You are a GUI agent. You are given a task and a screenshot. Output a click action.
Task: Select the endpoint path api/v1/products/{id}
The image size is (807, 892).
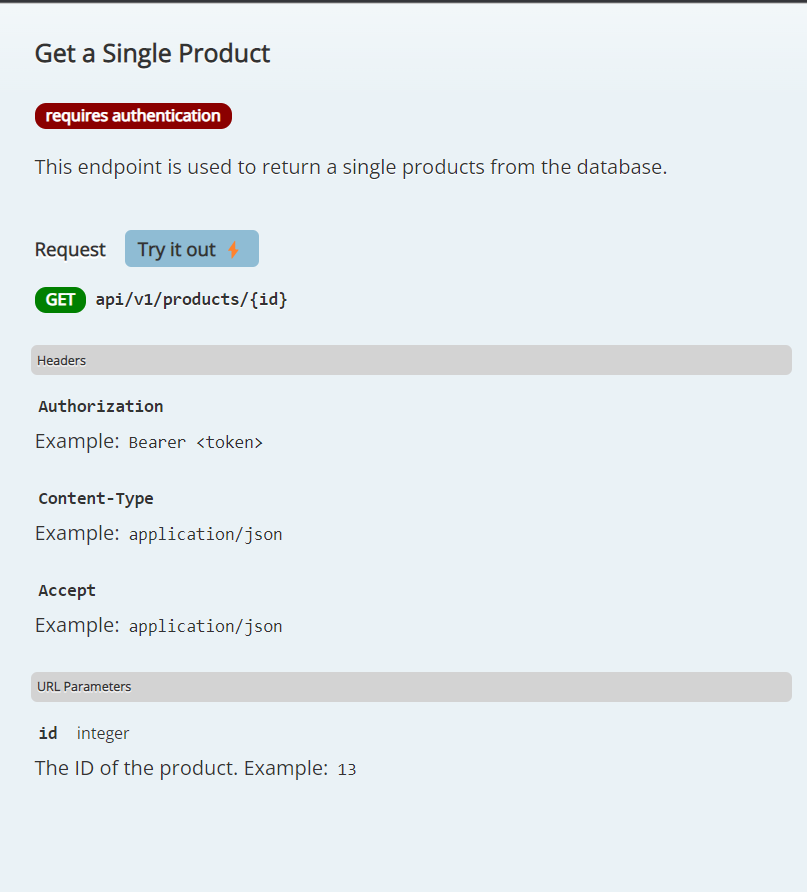pos(190,299)
